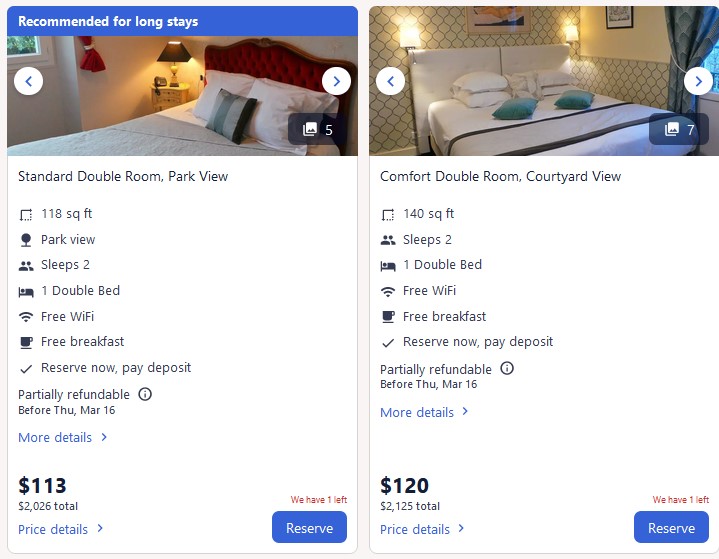719x559 pixels.
Task: Select the Comfort Double Room, Courtyard View title
Action: (x=500, y=176)
